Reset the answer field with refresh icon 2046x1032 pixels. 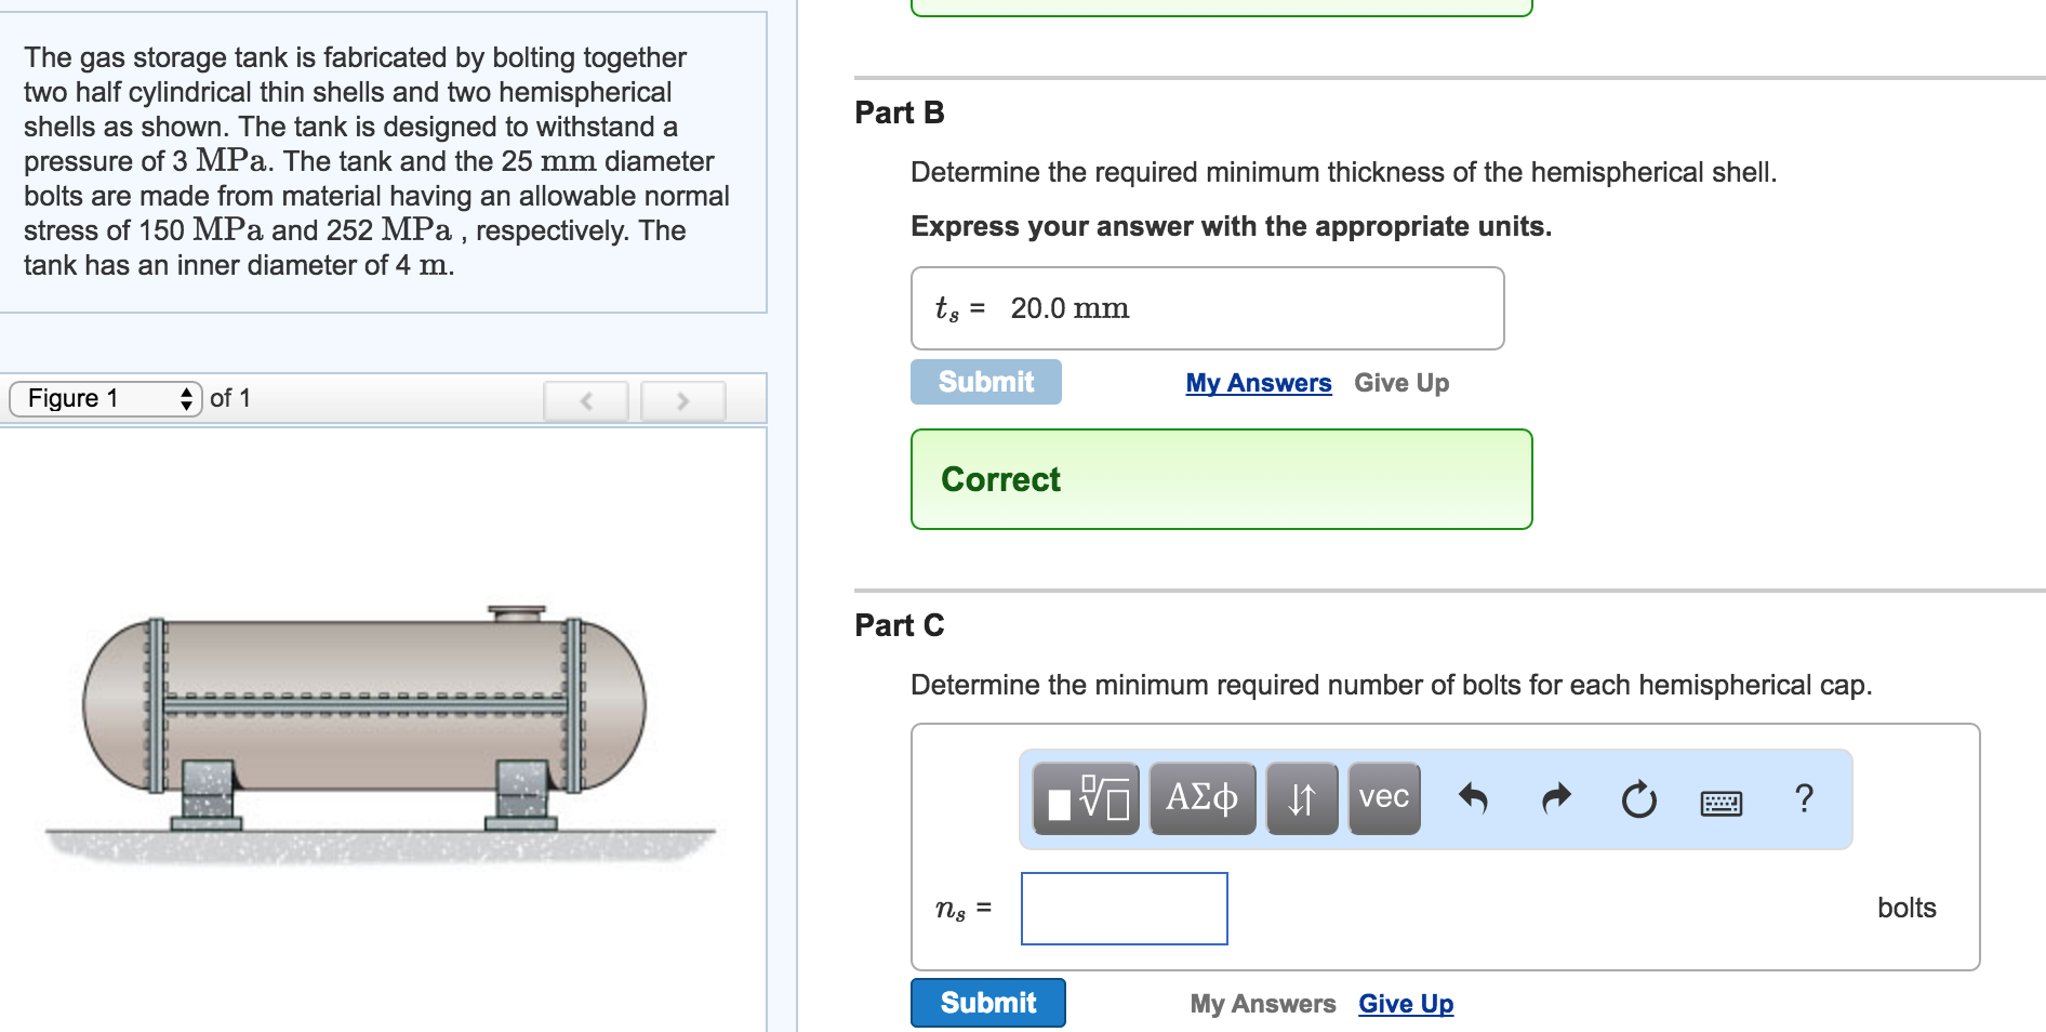click(x=1639, y=799)
